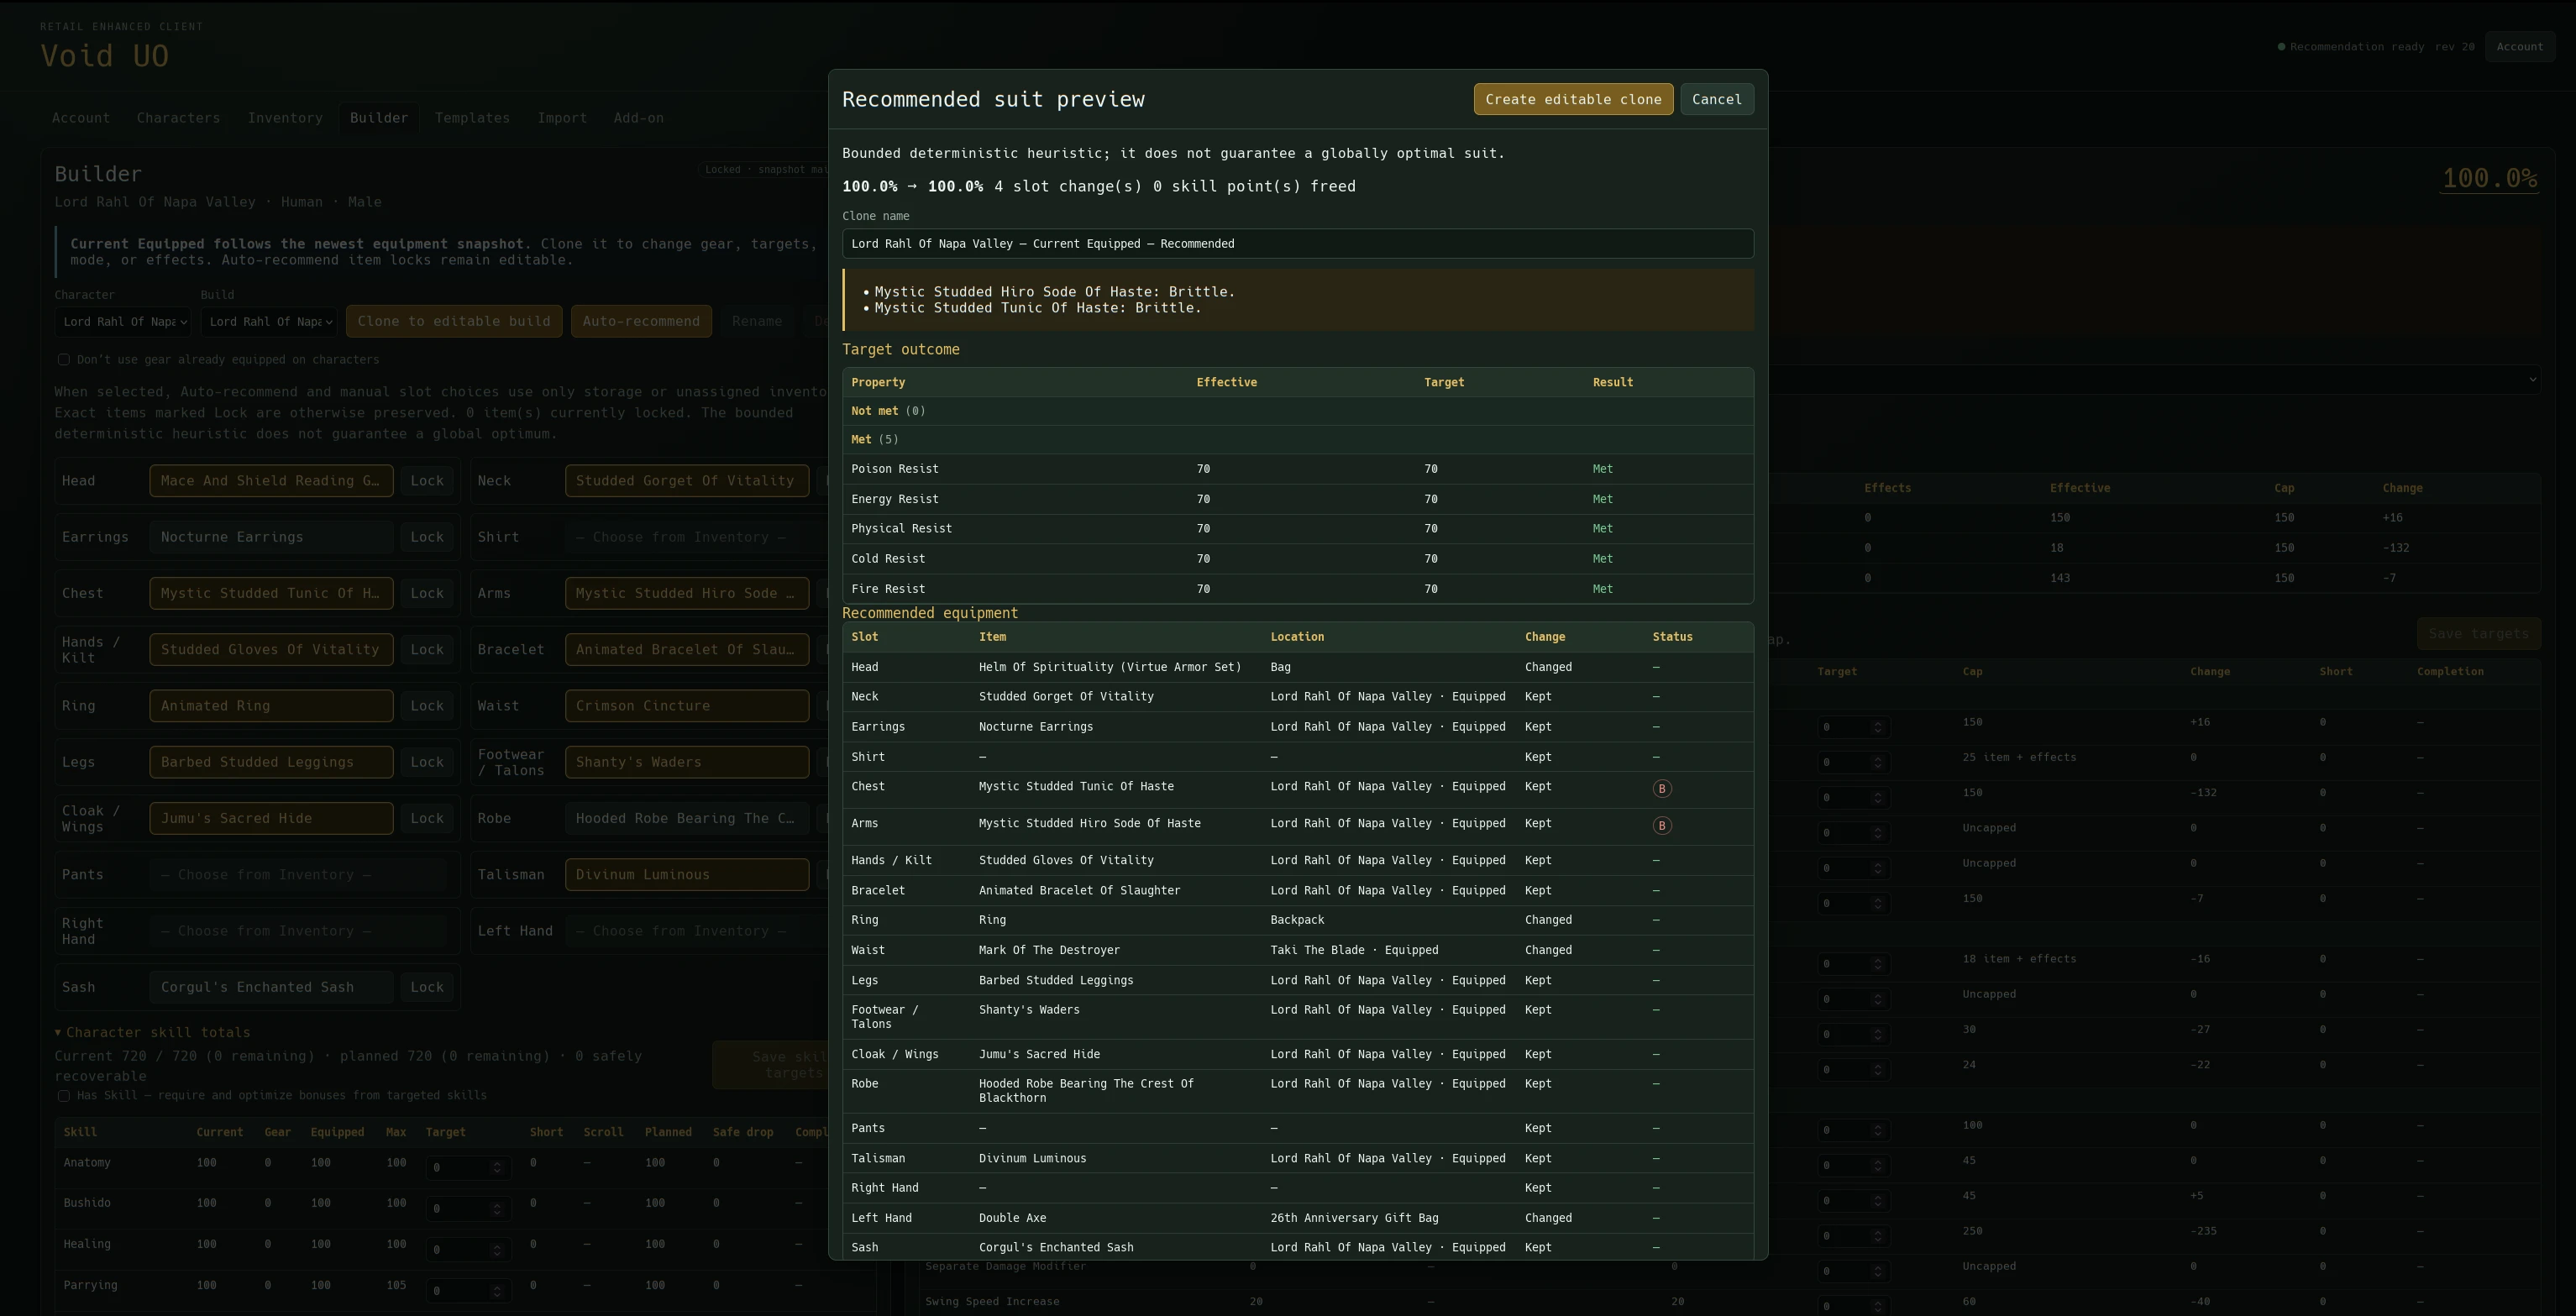Click the Void UO title
This screenshot has width=2576, height=1316.
pyautogui.click(x=104, y=57)
